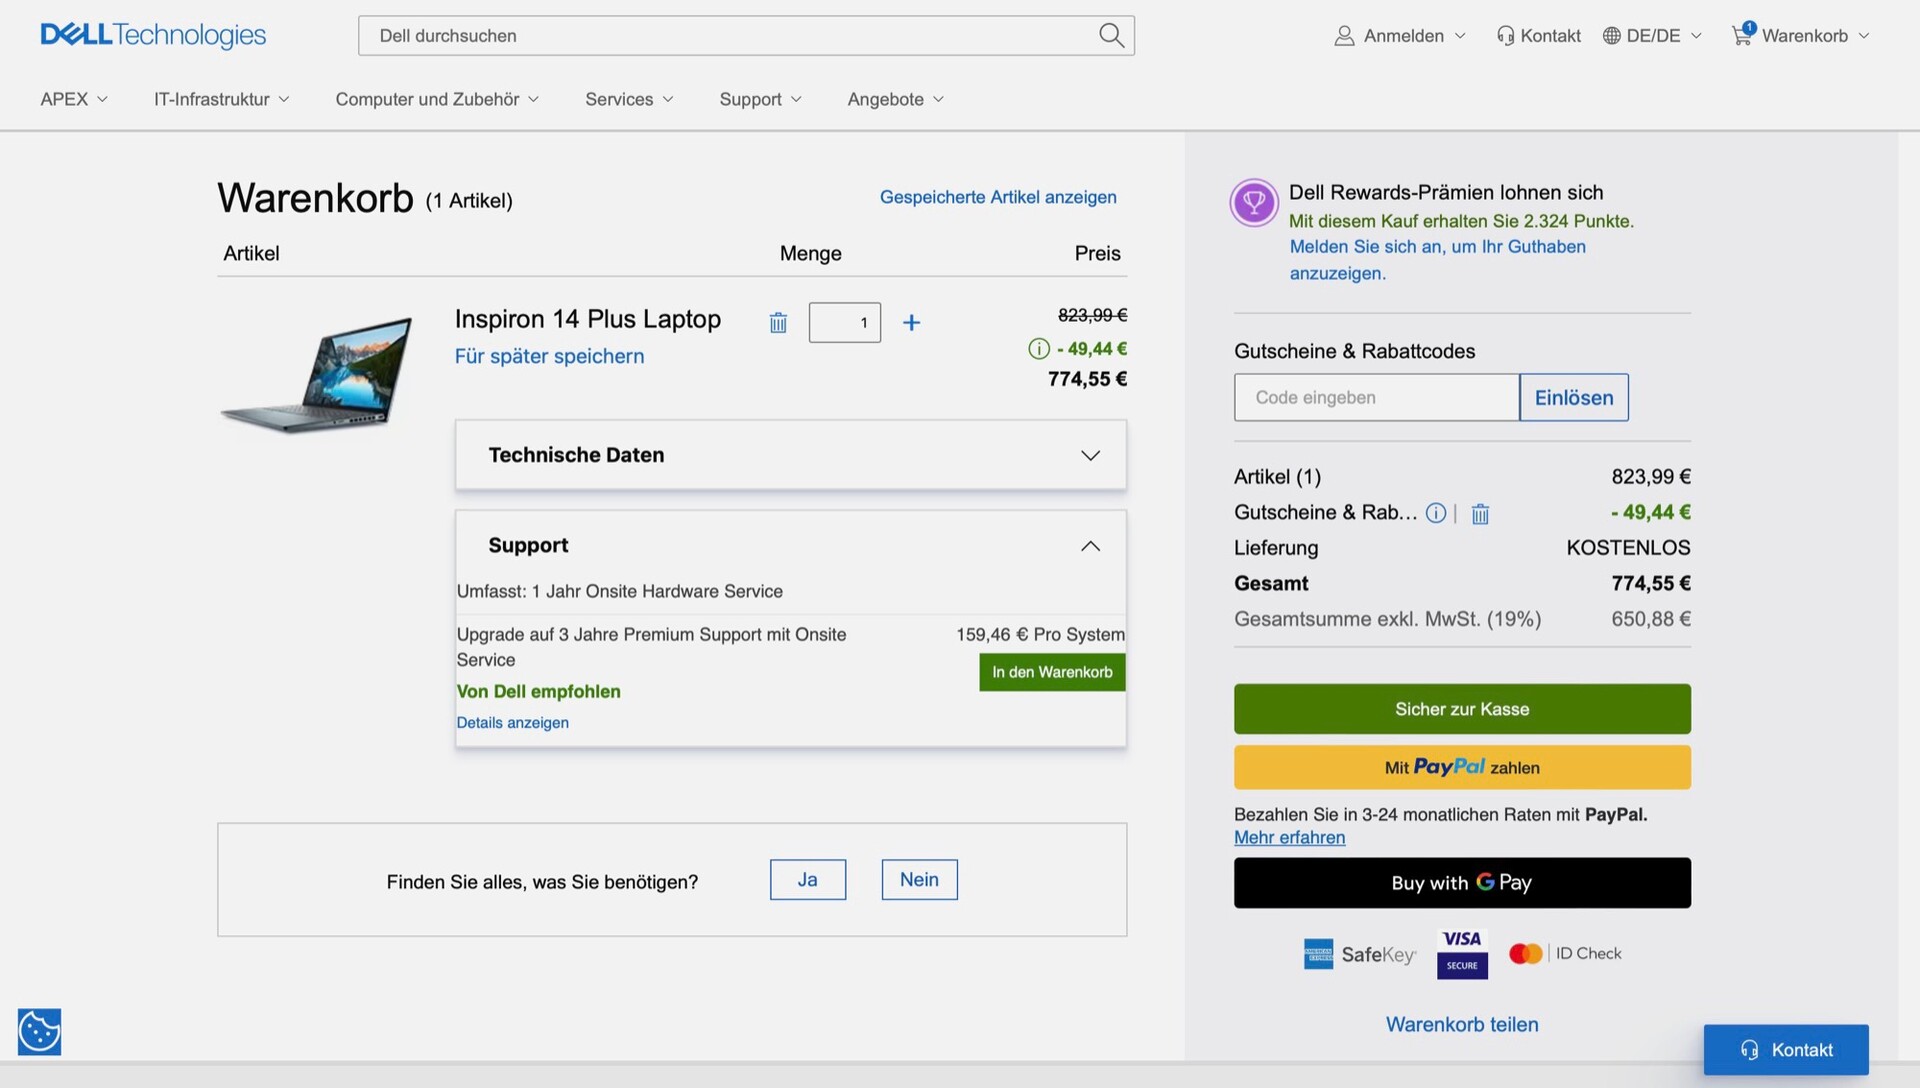Screen dimensions: 1920x1088
Task: Open the cookie settings icon
Action: click(40, 1032)
